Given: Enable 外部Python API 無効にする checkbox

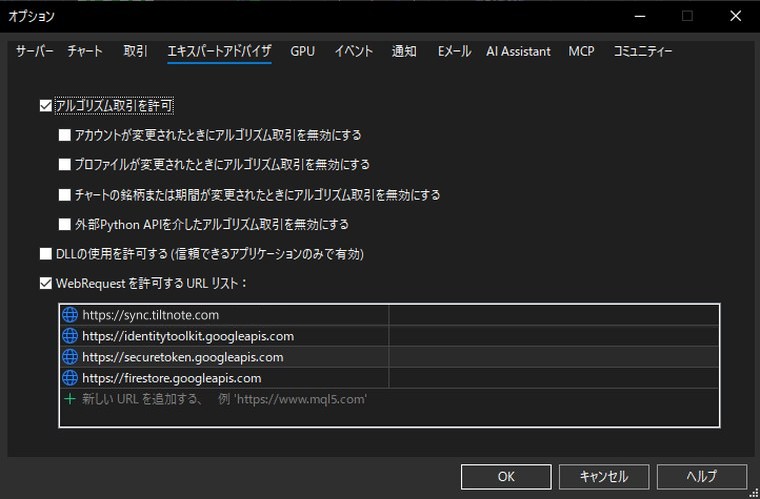Looking at the screenshot, I should [x=64, y=224].
